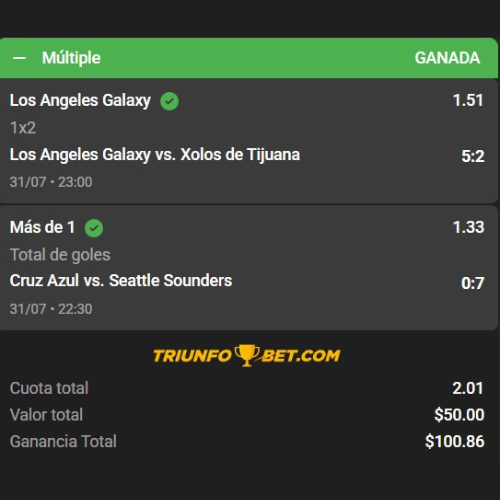Click the Ganancia Total amount $100.86
This screenshot has height=500, width=500.
click(x=455, y=442)
